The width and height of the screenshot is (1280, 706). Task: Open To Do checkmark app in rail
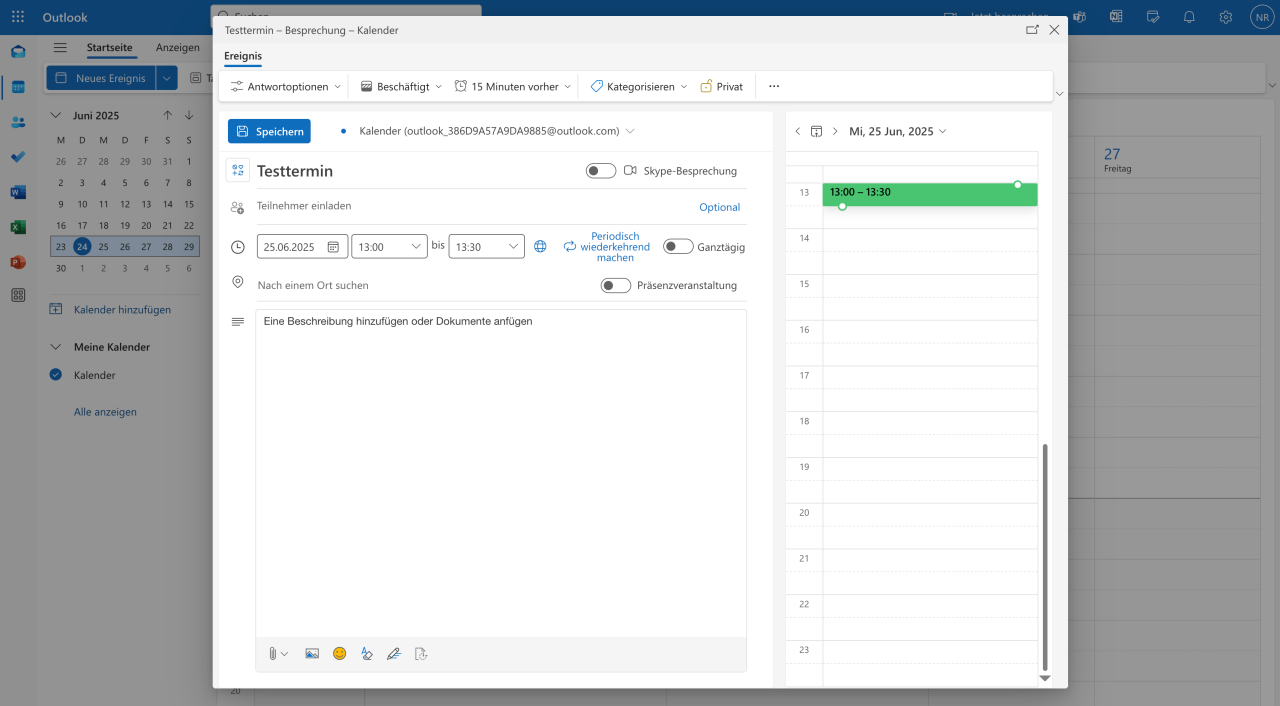pos(18,157)
